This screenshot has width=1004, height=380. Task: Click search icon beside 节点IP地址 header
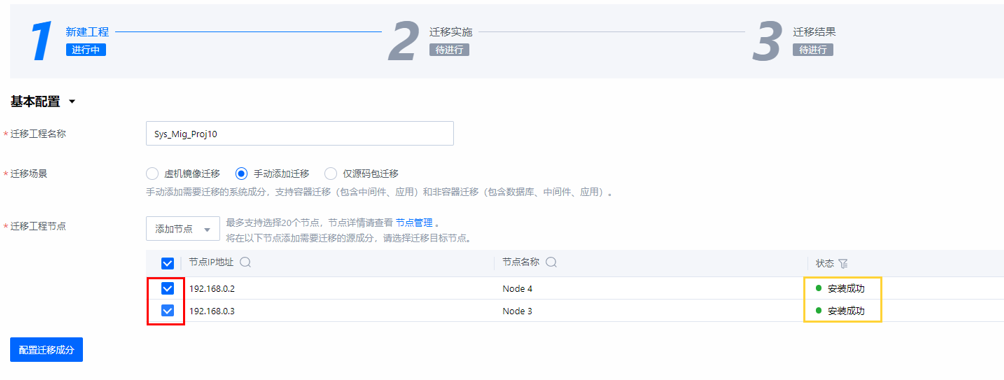click(x=245, y=263)
